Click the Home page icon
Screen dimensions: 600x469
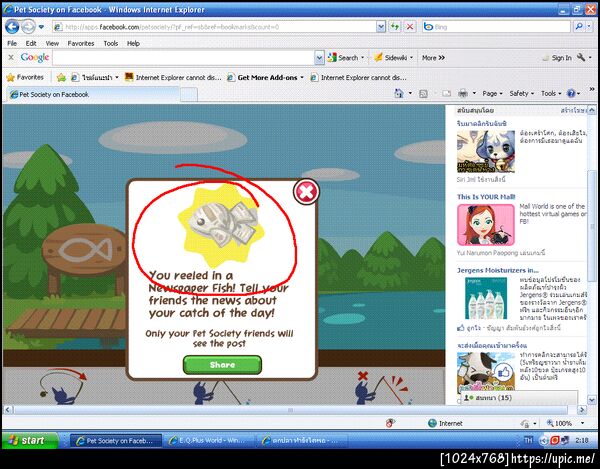pyautogui.click(x=399, y=93)
